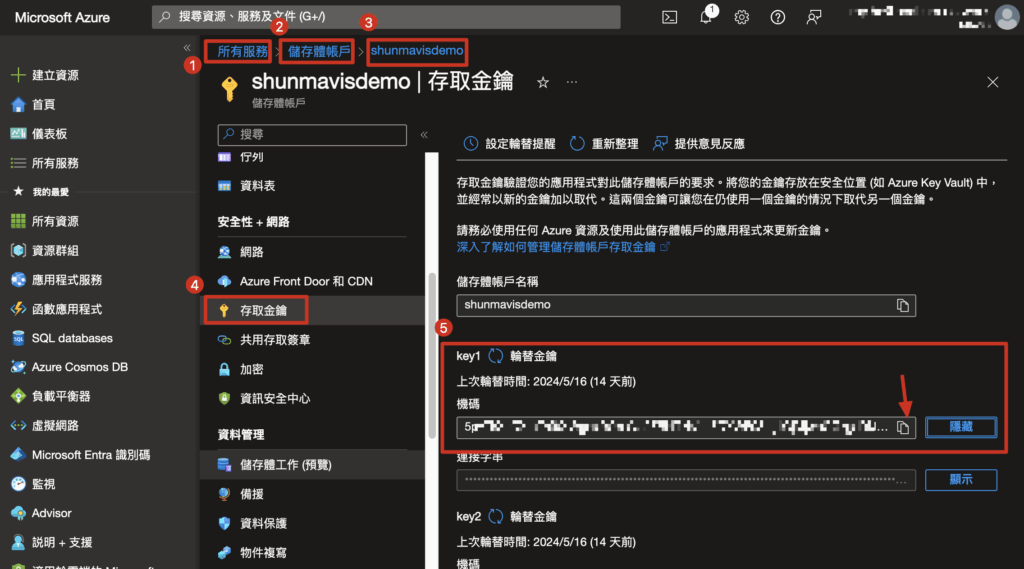
Task: Open the notifications bell icon
Action: (x=706, y=17)
